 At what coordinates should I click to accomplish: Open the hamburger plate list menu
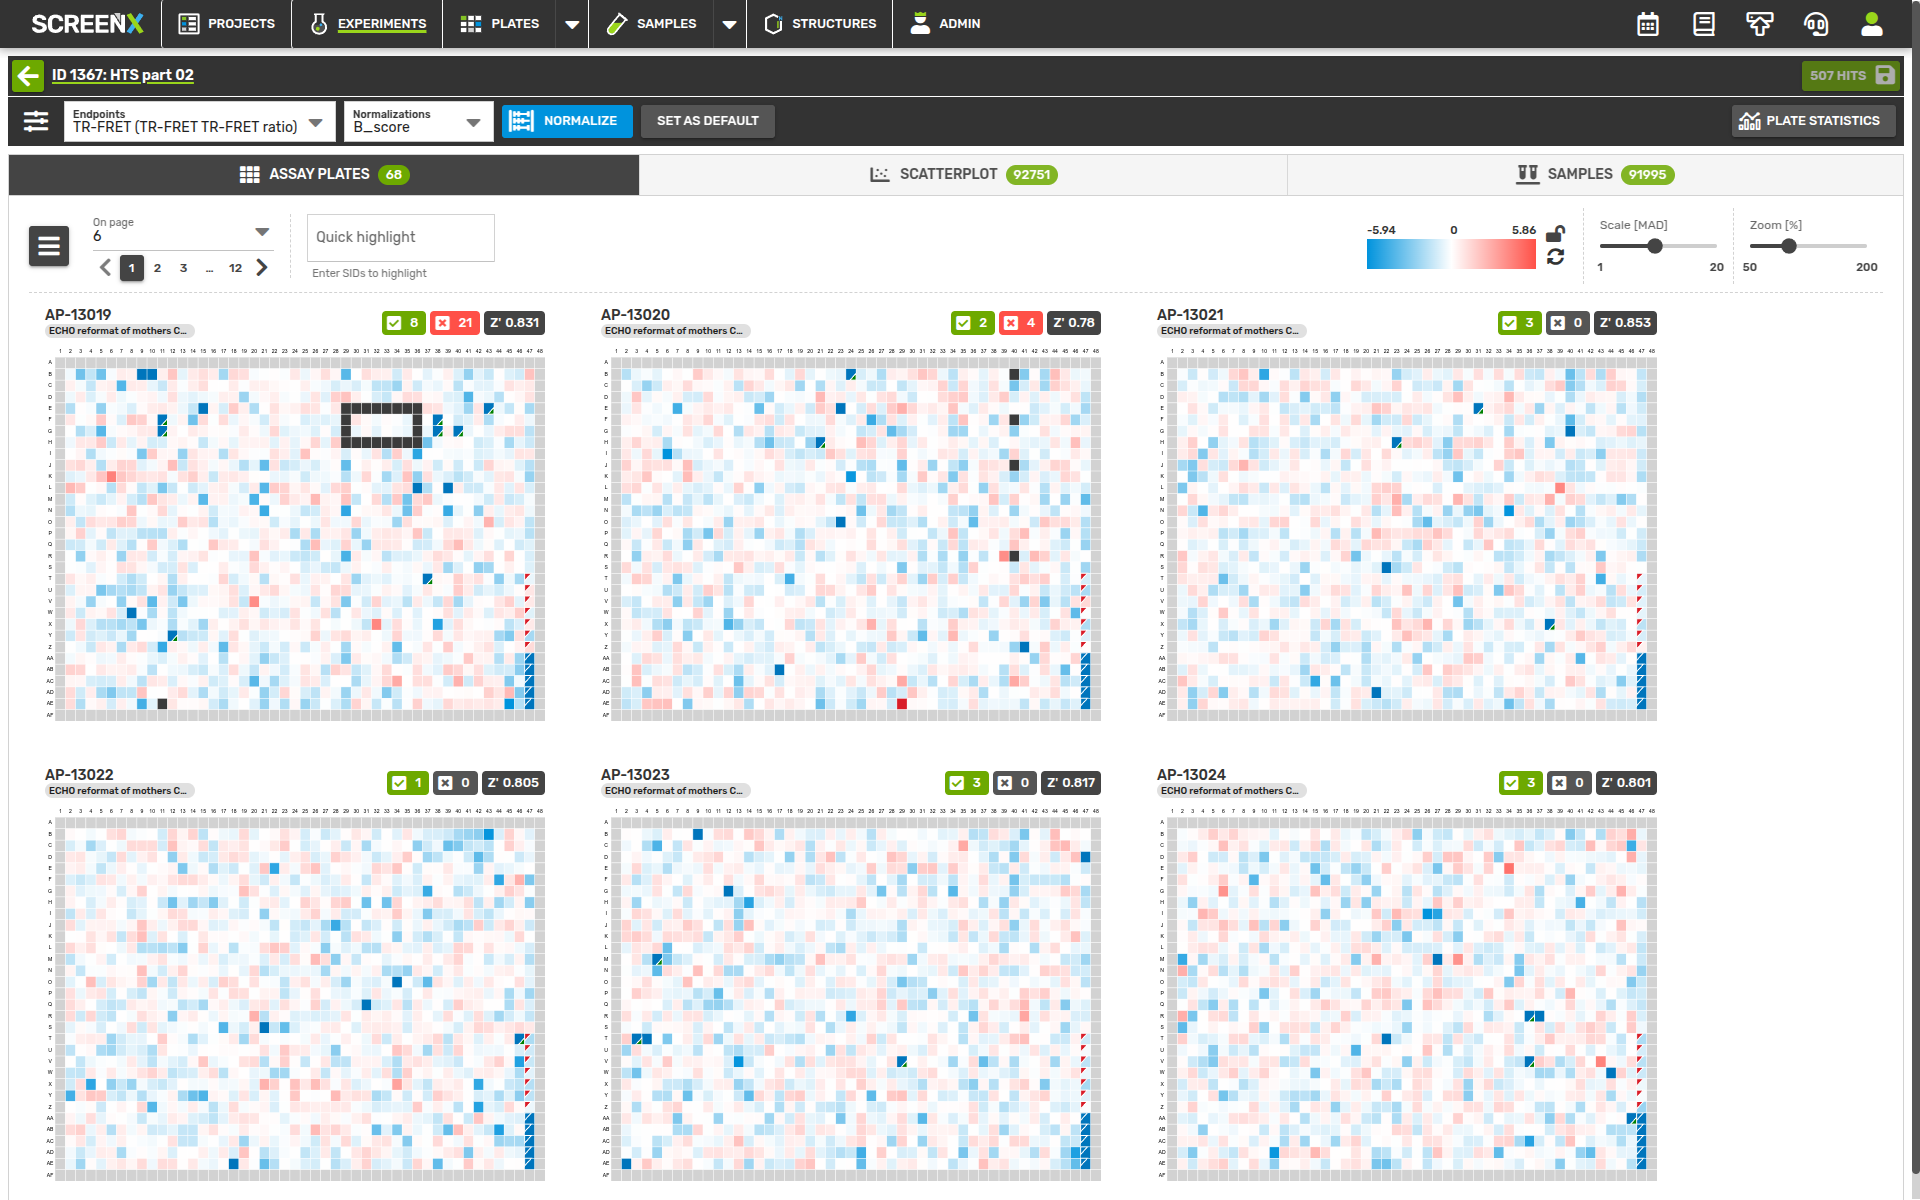point(49,245)
